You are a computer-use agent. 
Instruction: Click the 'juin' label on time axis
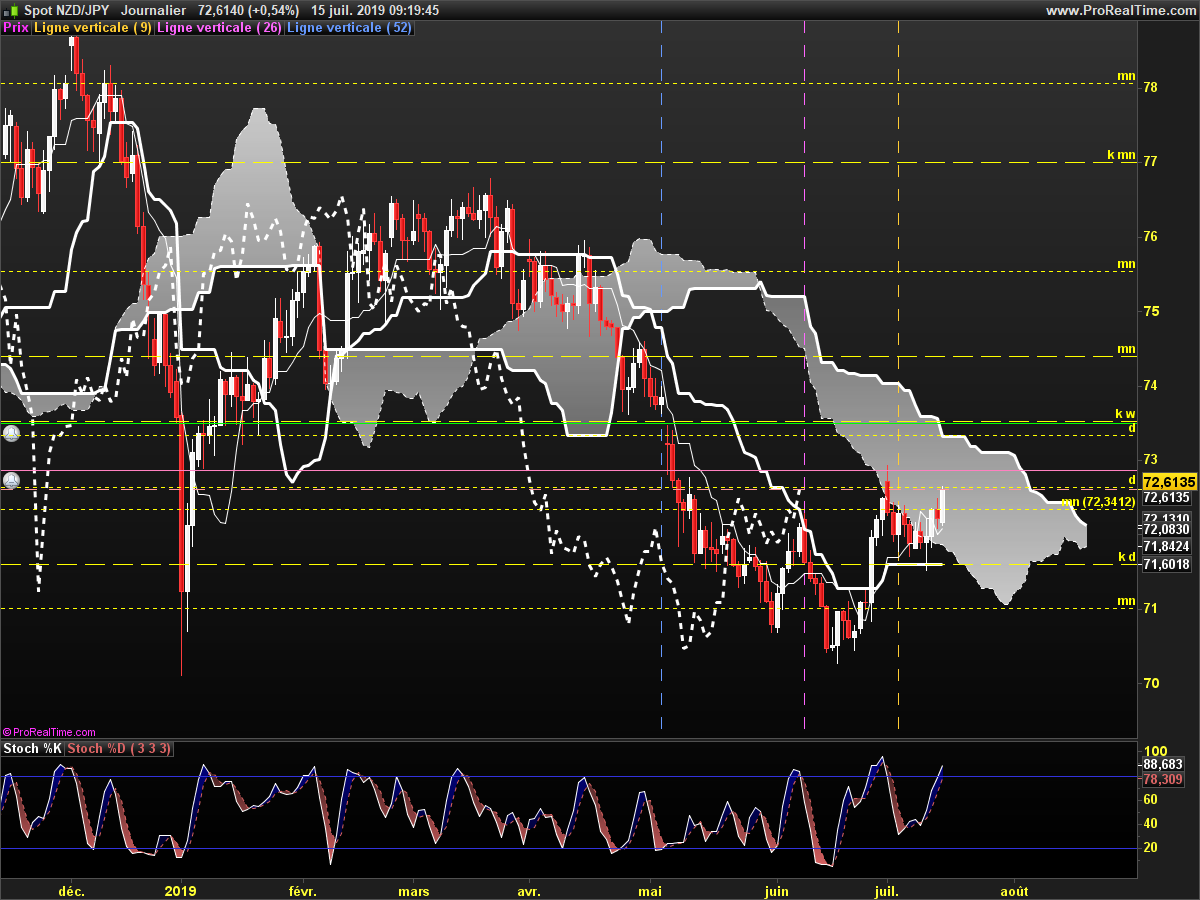pyautogui.click(x=776, y=890)
